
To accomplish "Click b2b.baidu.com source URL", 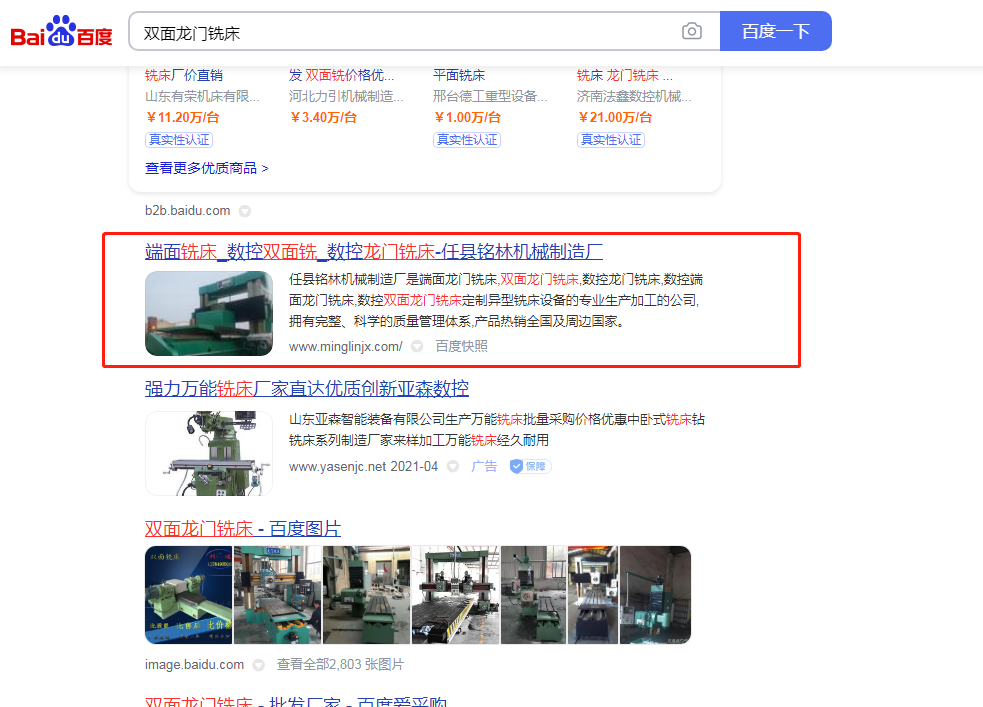I will pos(187,211).
